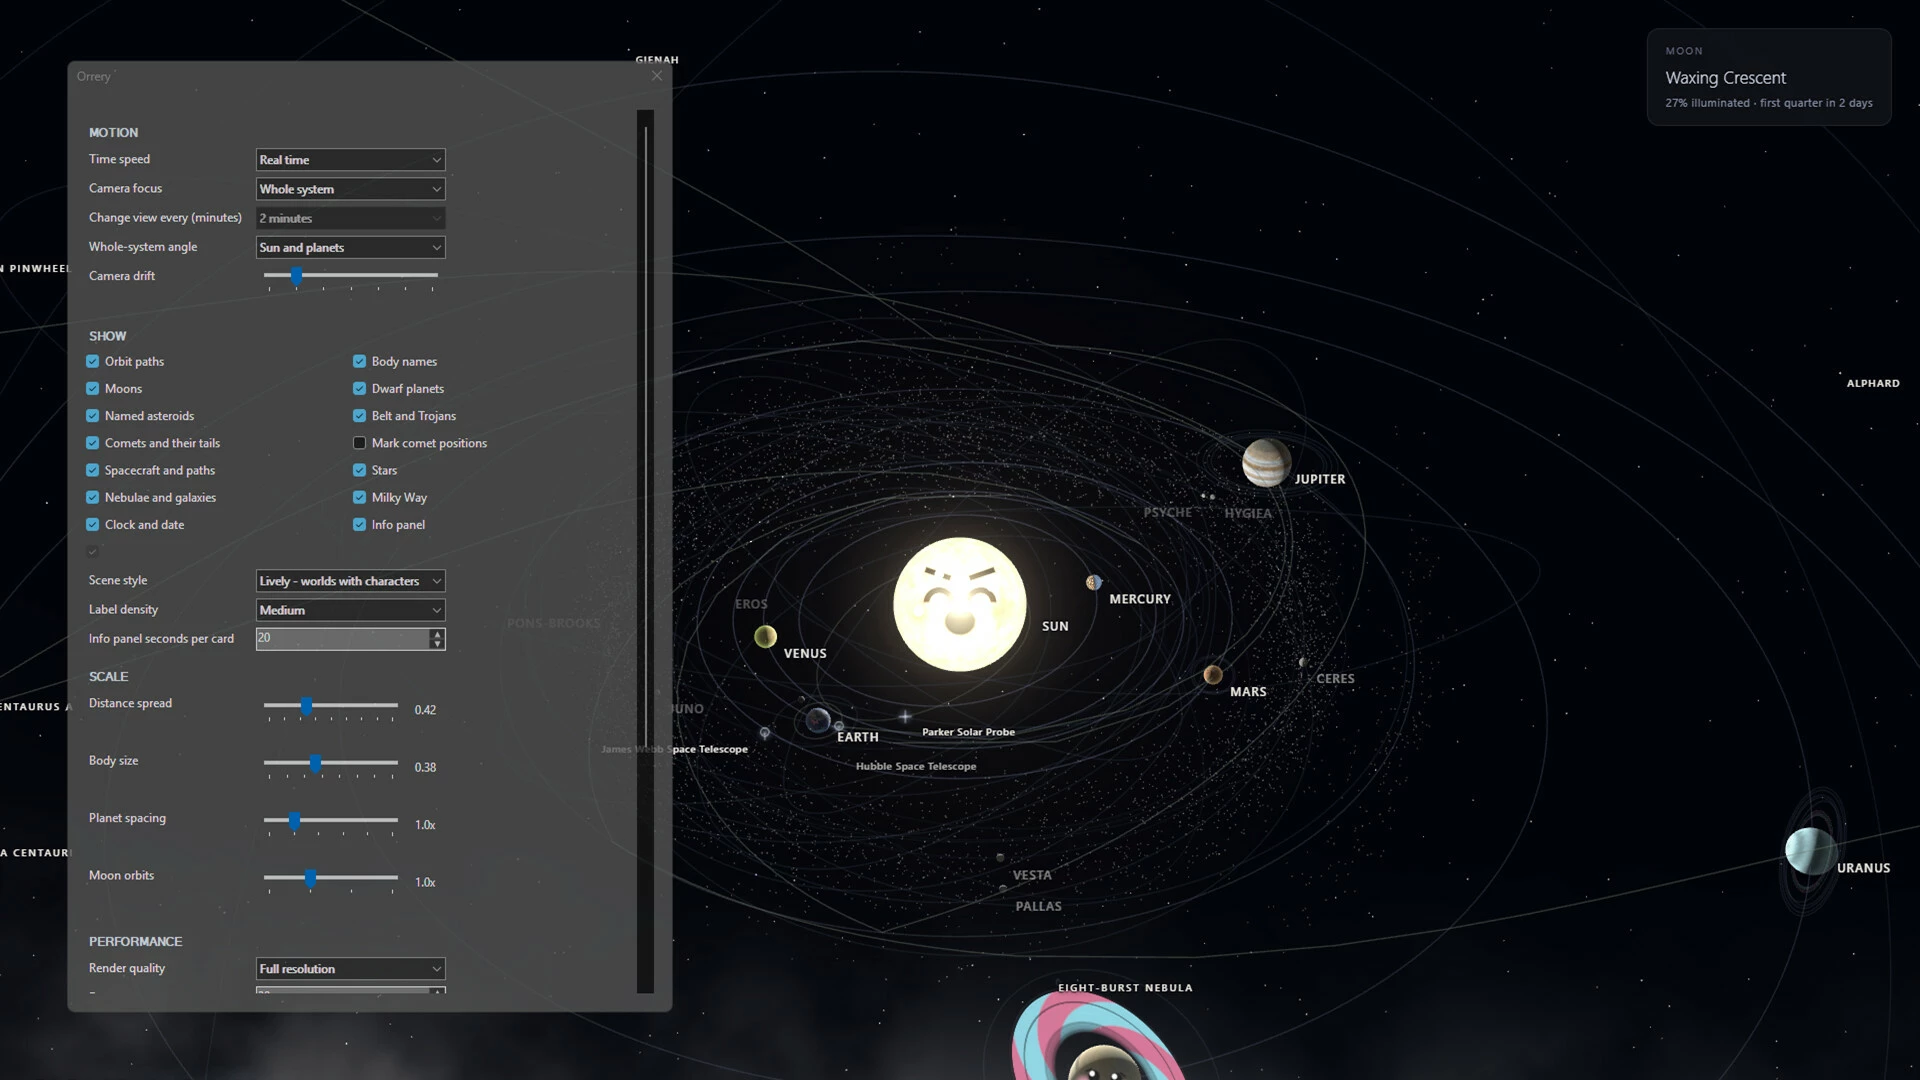Open the Time speed dropdown
The width and height of the screenshot is (1920, 1080).
point(350,160)
